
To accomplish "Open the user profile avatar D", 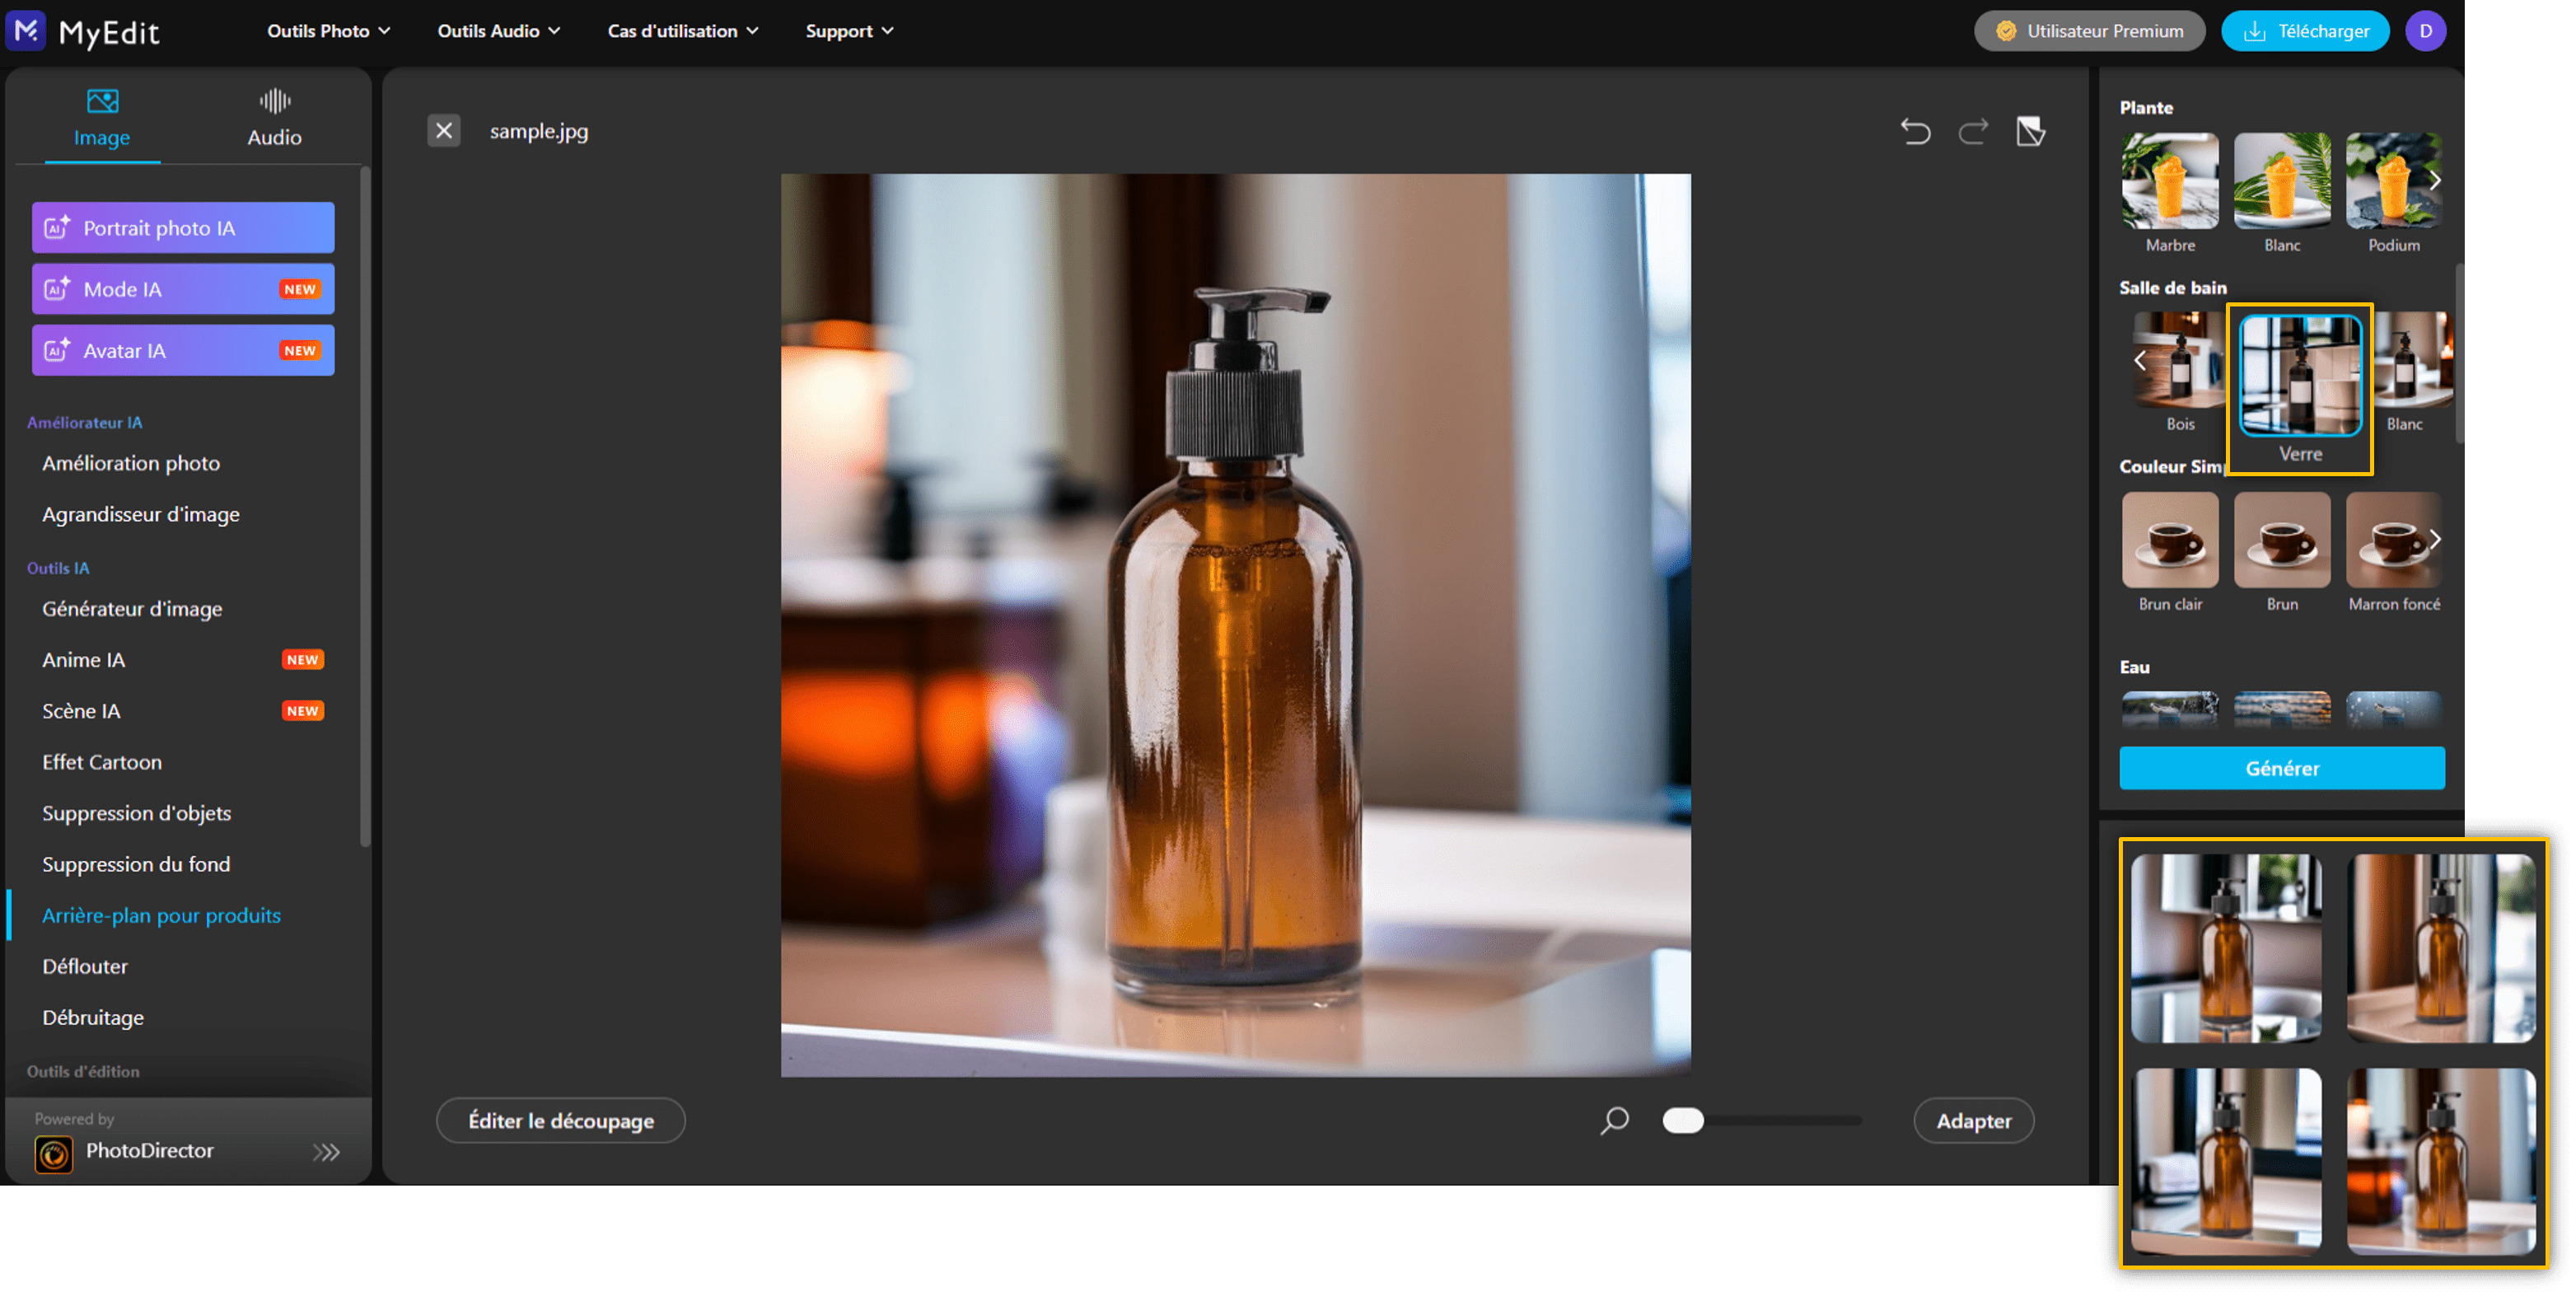I will coord(2425,31).
